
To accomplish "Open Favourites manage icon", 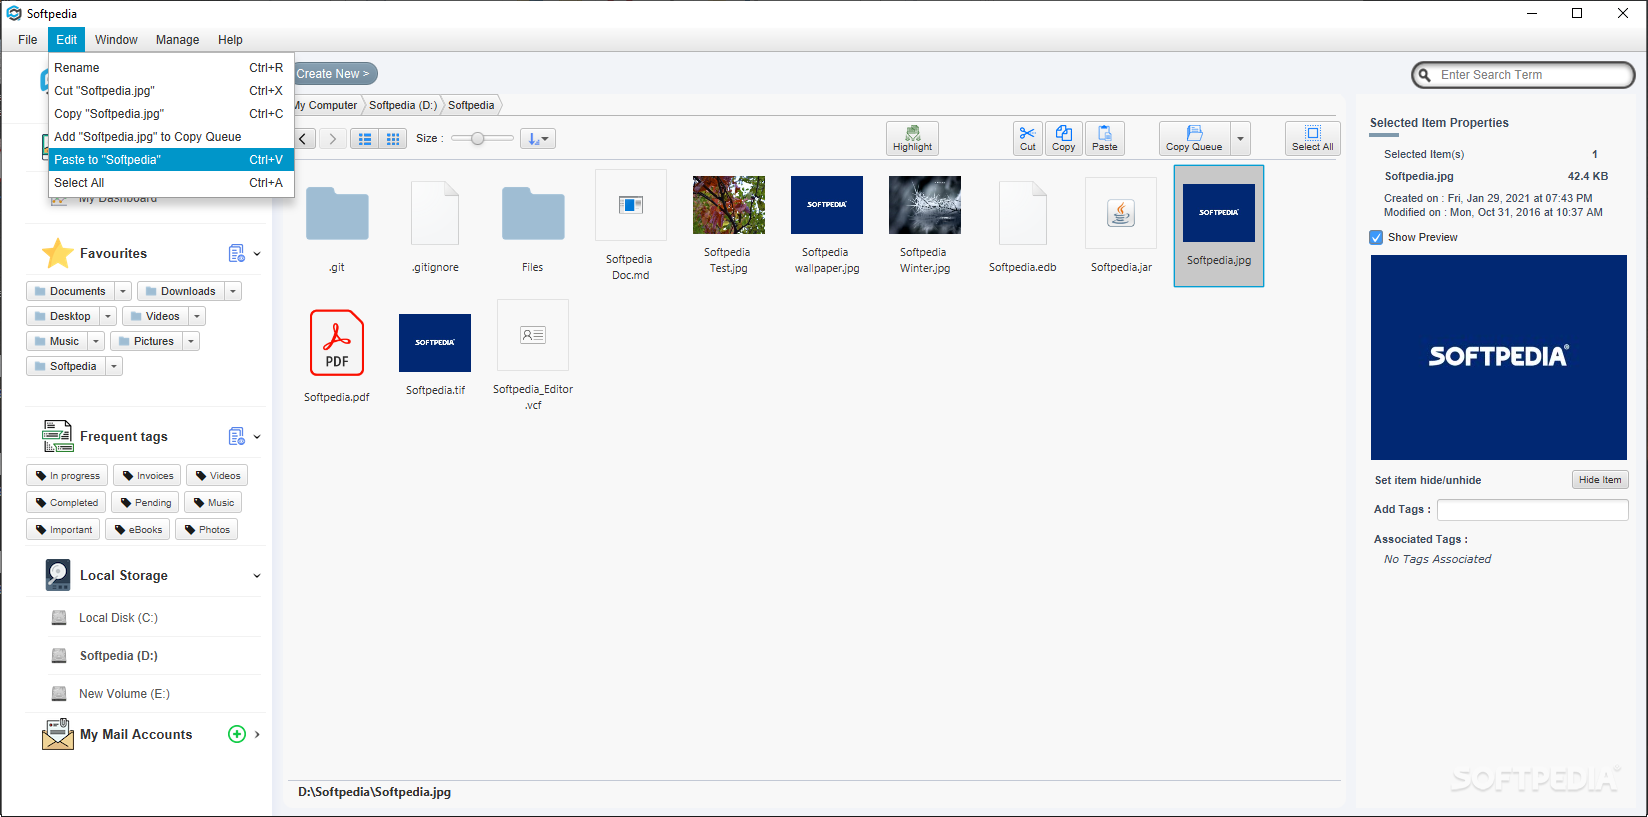I will click(237, 254).
